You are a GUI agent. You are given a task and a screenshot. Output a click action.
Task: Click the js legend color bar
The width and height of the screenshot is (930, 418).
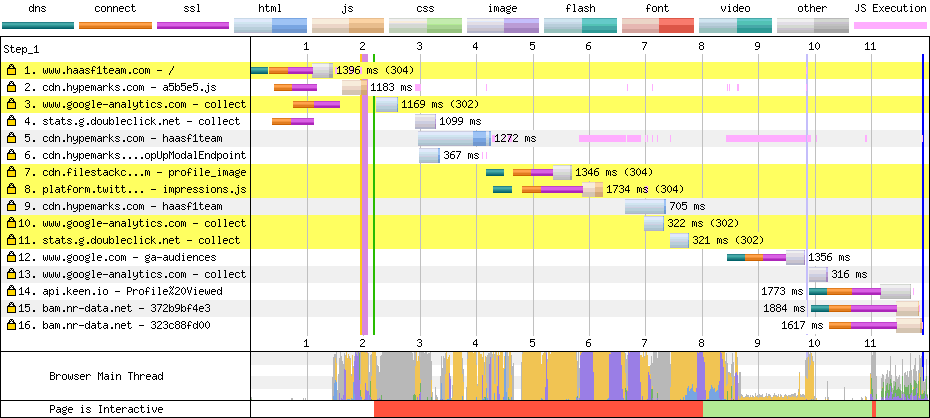click(348, 25)
